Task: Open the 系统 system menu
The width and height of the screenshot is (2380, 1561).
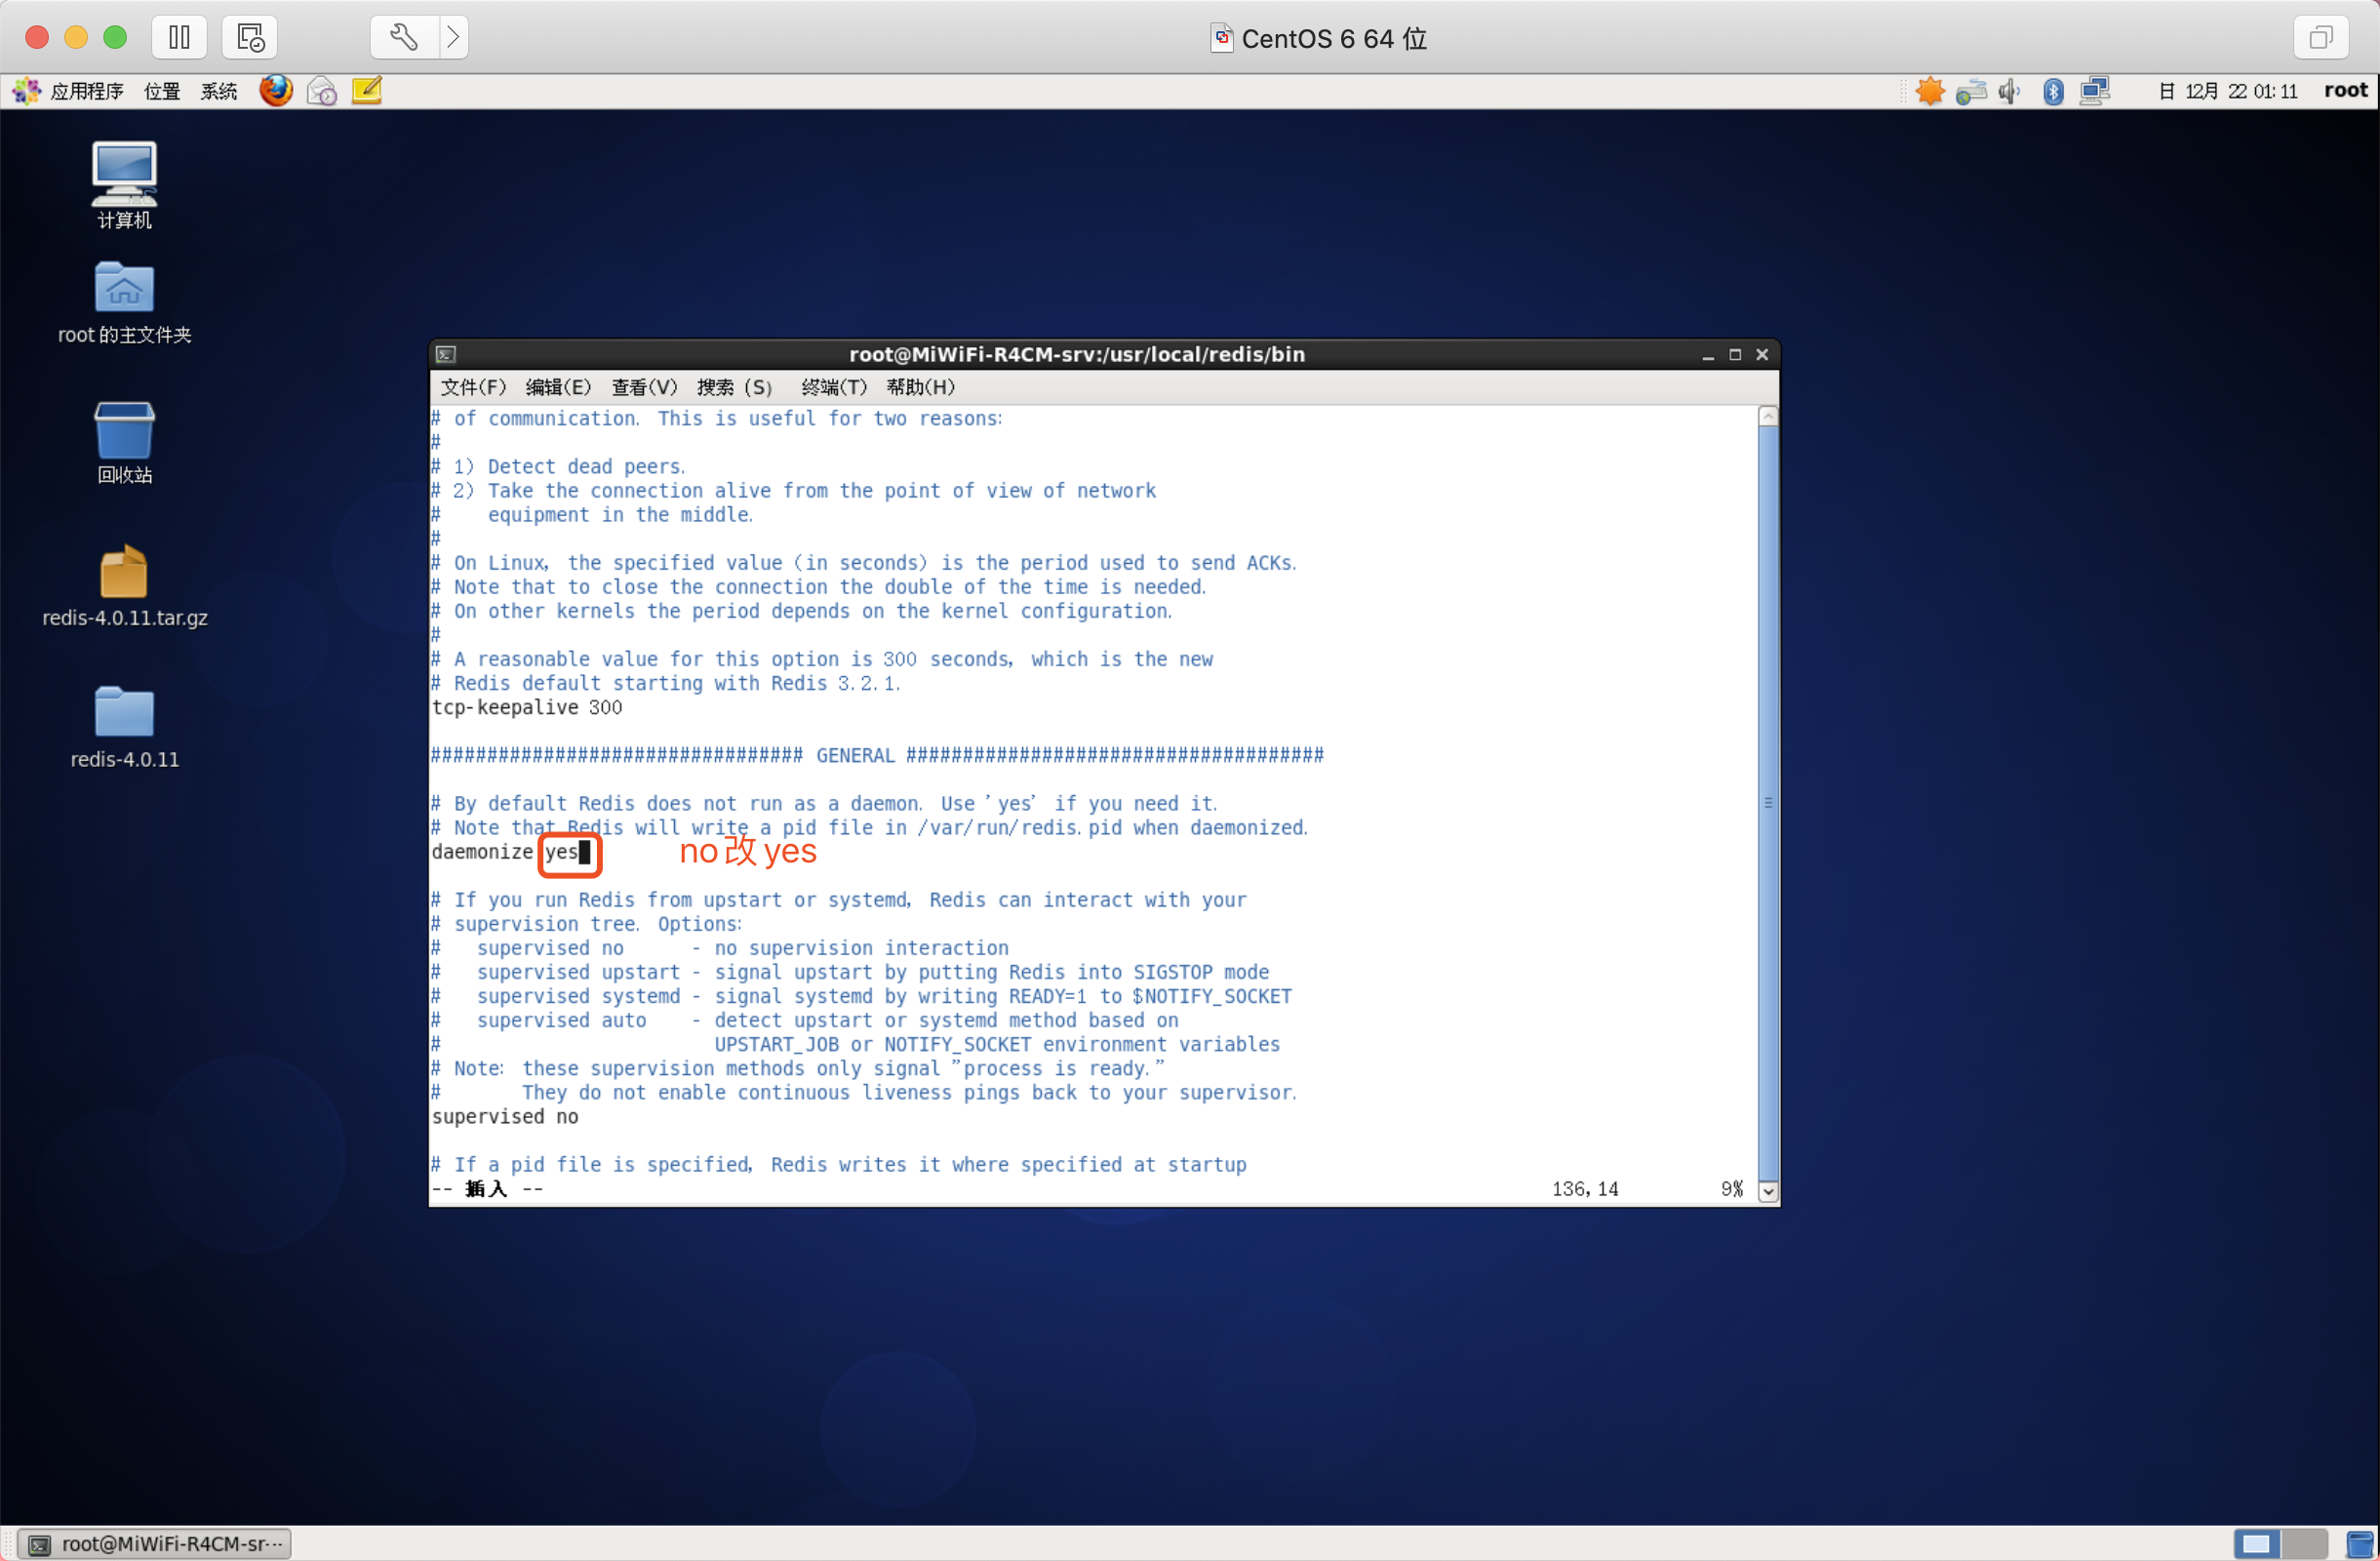Action: pyautogui.click(x=218, y=92)
